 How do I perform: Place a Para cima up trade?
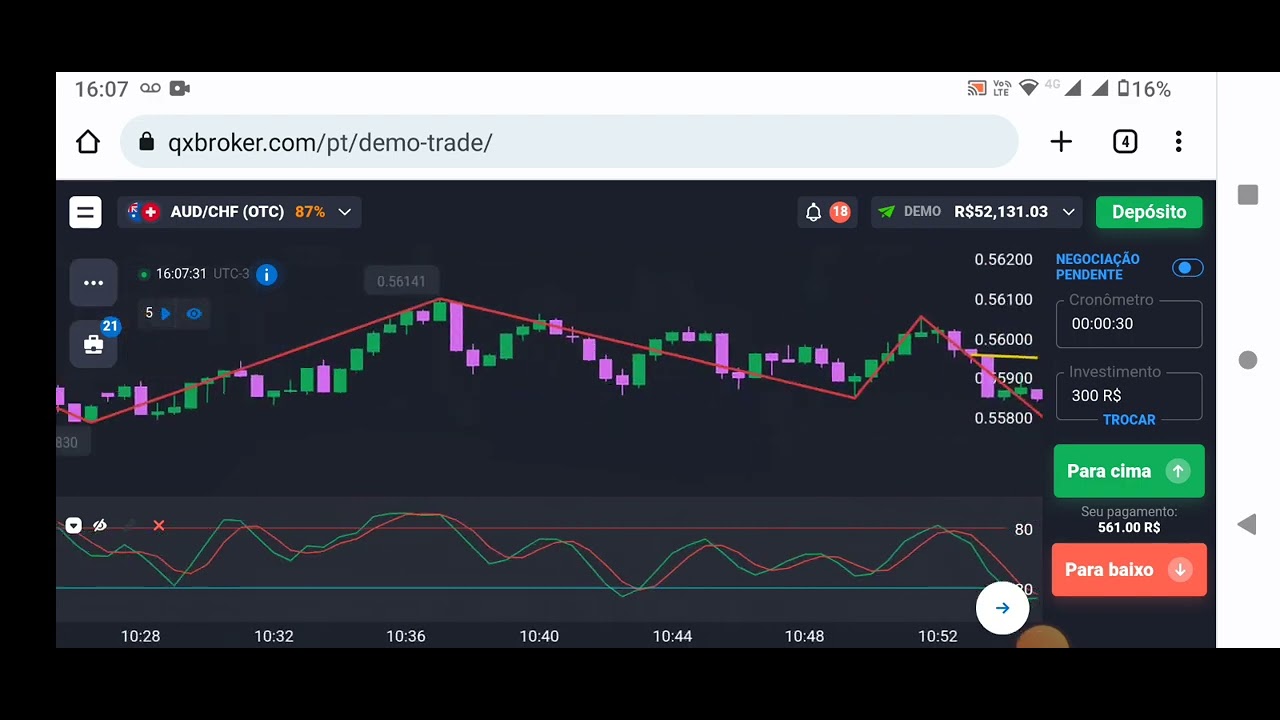click(x=1129, y=471)
